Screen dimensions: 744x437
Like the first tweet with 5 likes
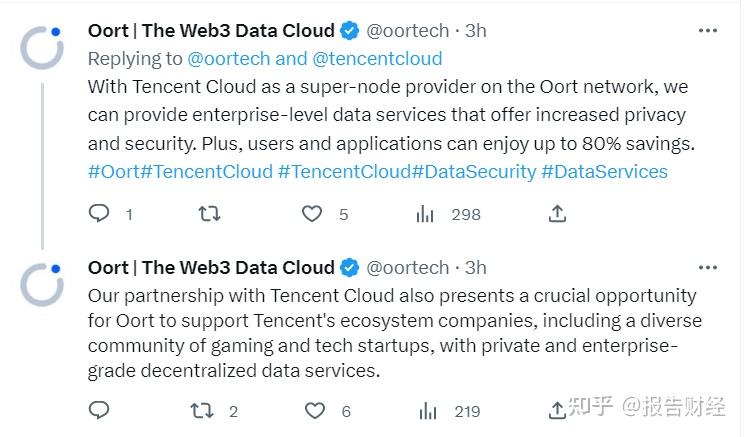(x=313, y=214)
